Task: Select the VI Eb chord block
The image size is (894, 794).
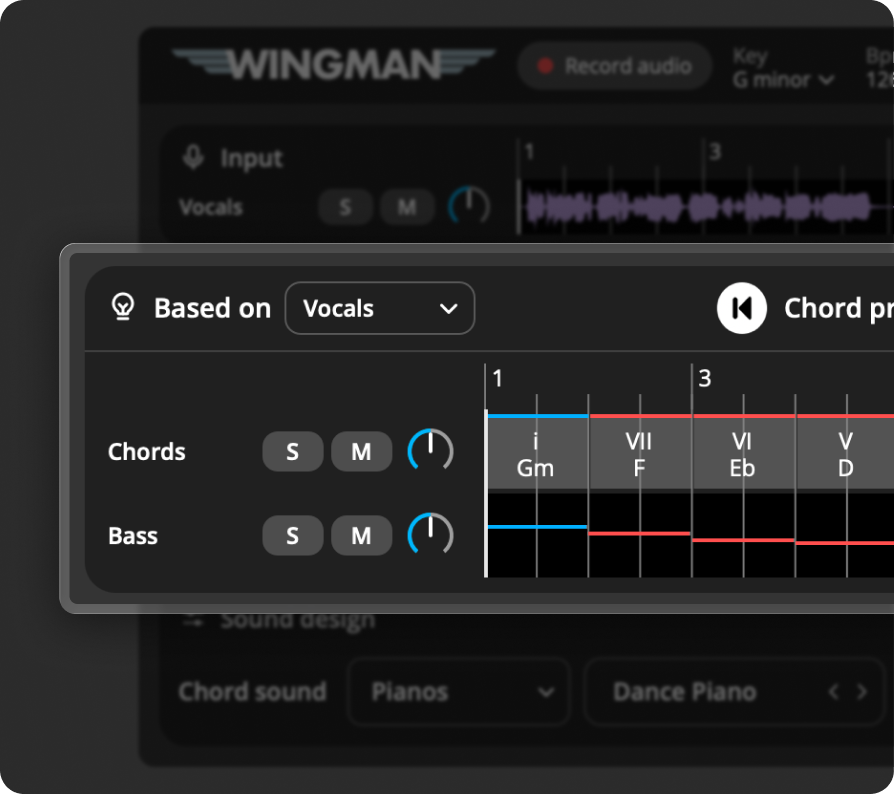Action: [x=742, y=454]
